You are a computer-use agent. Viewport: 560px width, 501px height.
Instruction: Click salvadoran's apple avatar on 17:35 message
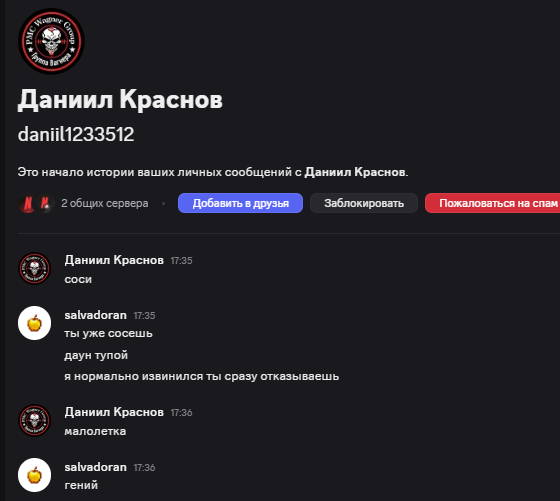click(x=34, y=323)
